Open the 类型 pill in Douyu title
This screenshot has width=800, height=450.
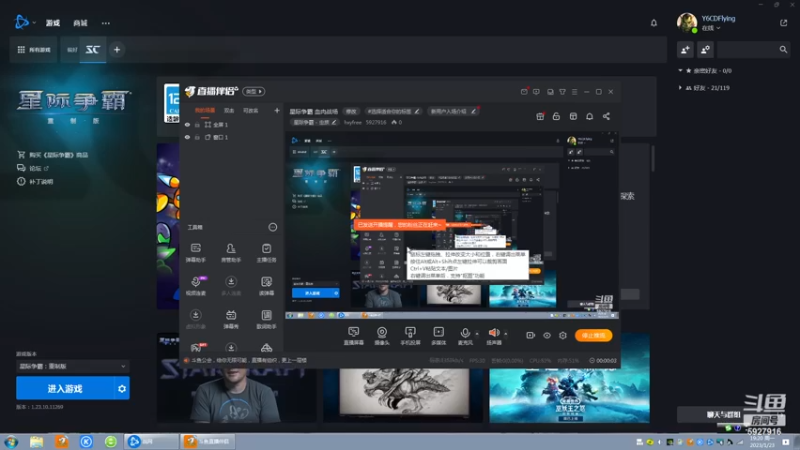click(254, 91)
